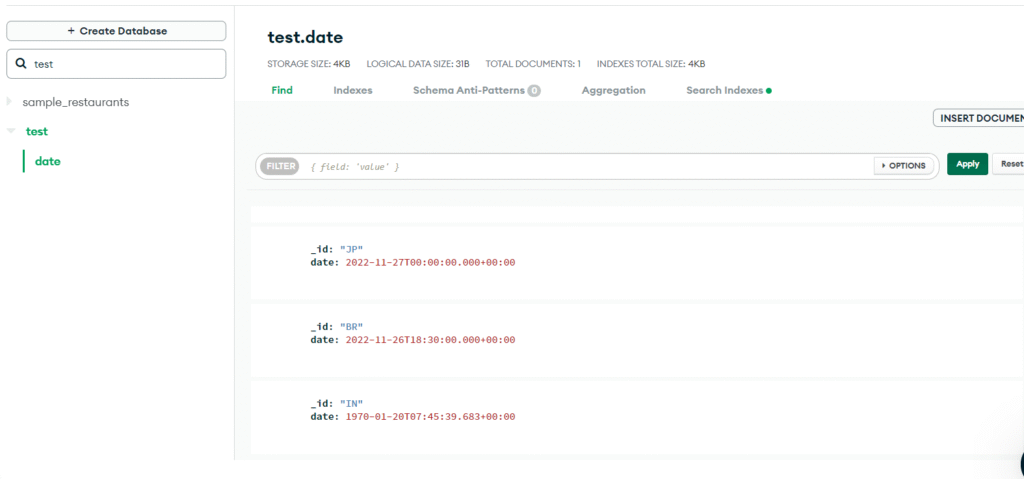Go to the Aggregation tab
1024x479 pixels.
click(x=613, y=90)
